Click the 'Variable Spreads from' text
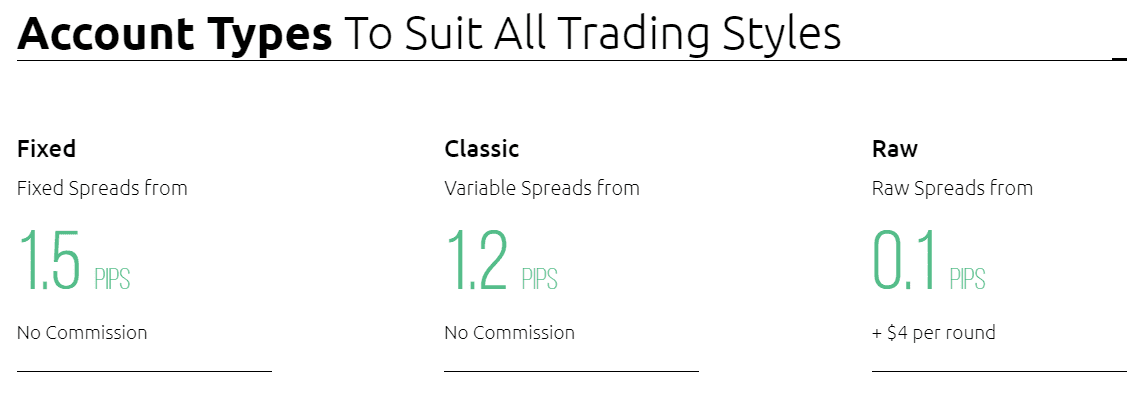This screenshot has width=1138, height=393. click(x=542, y=188)
